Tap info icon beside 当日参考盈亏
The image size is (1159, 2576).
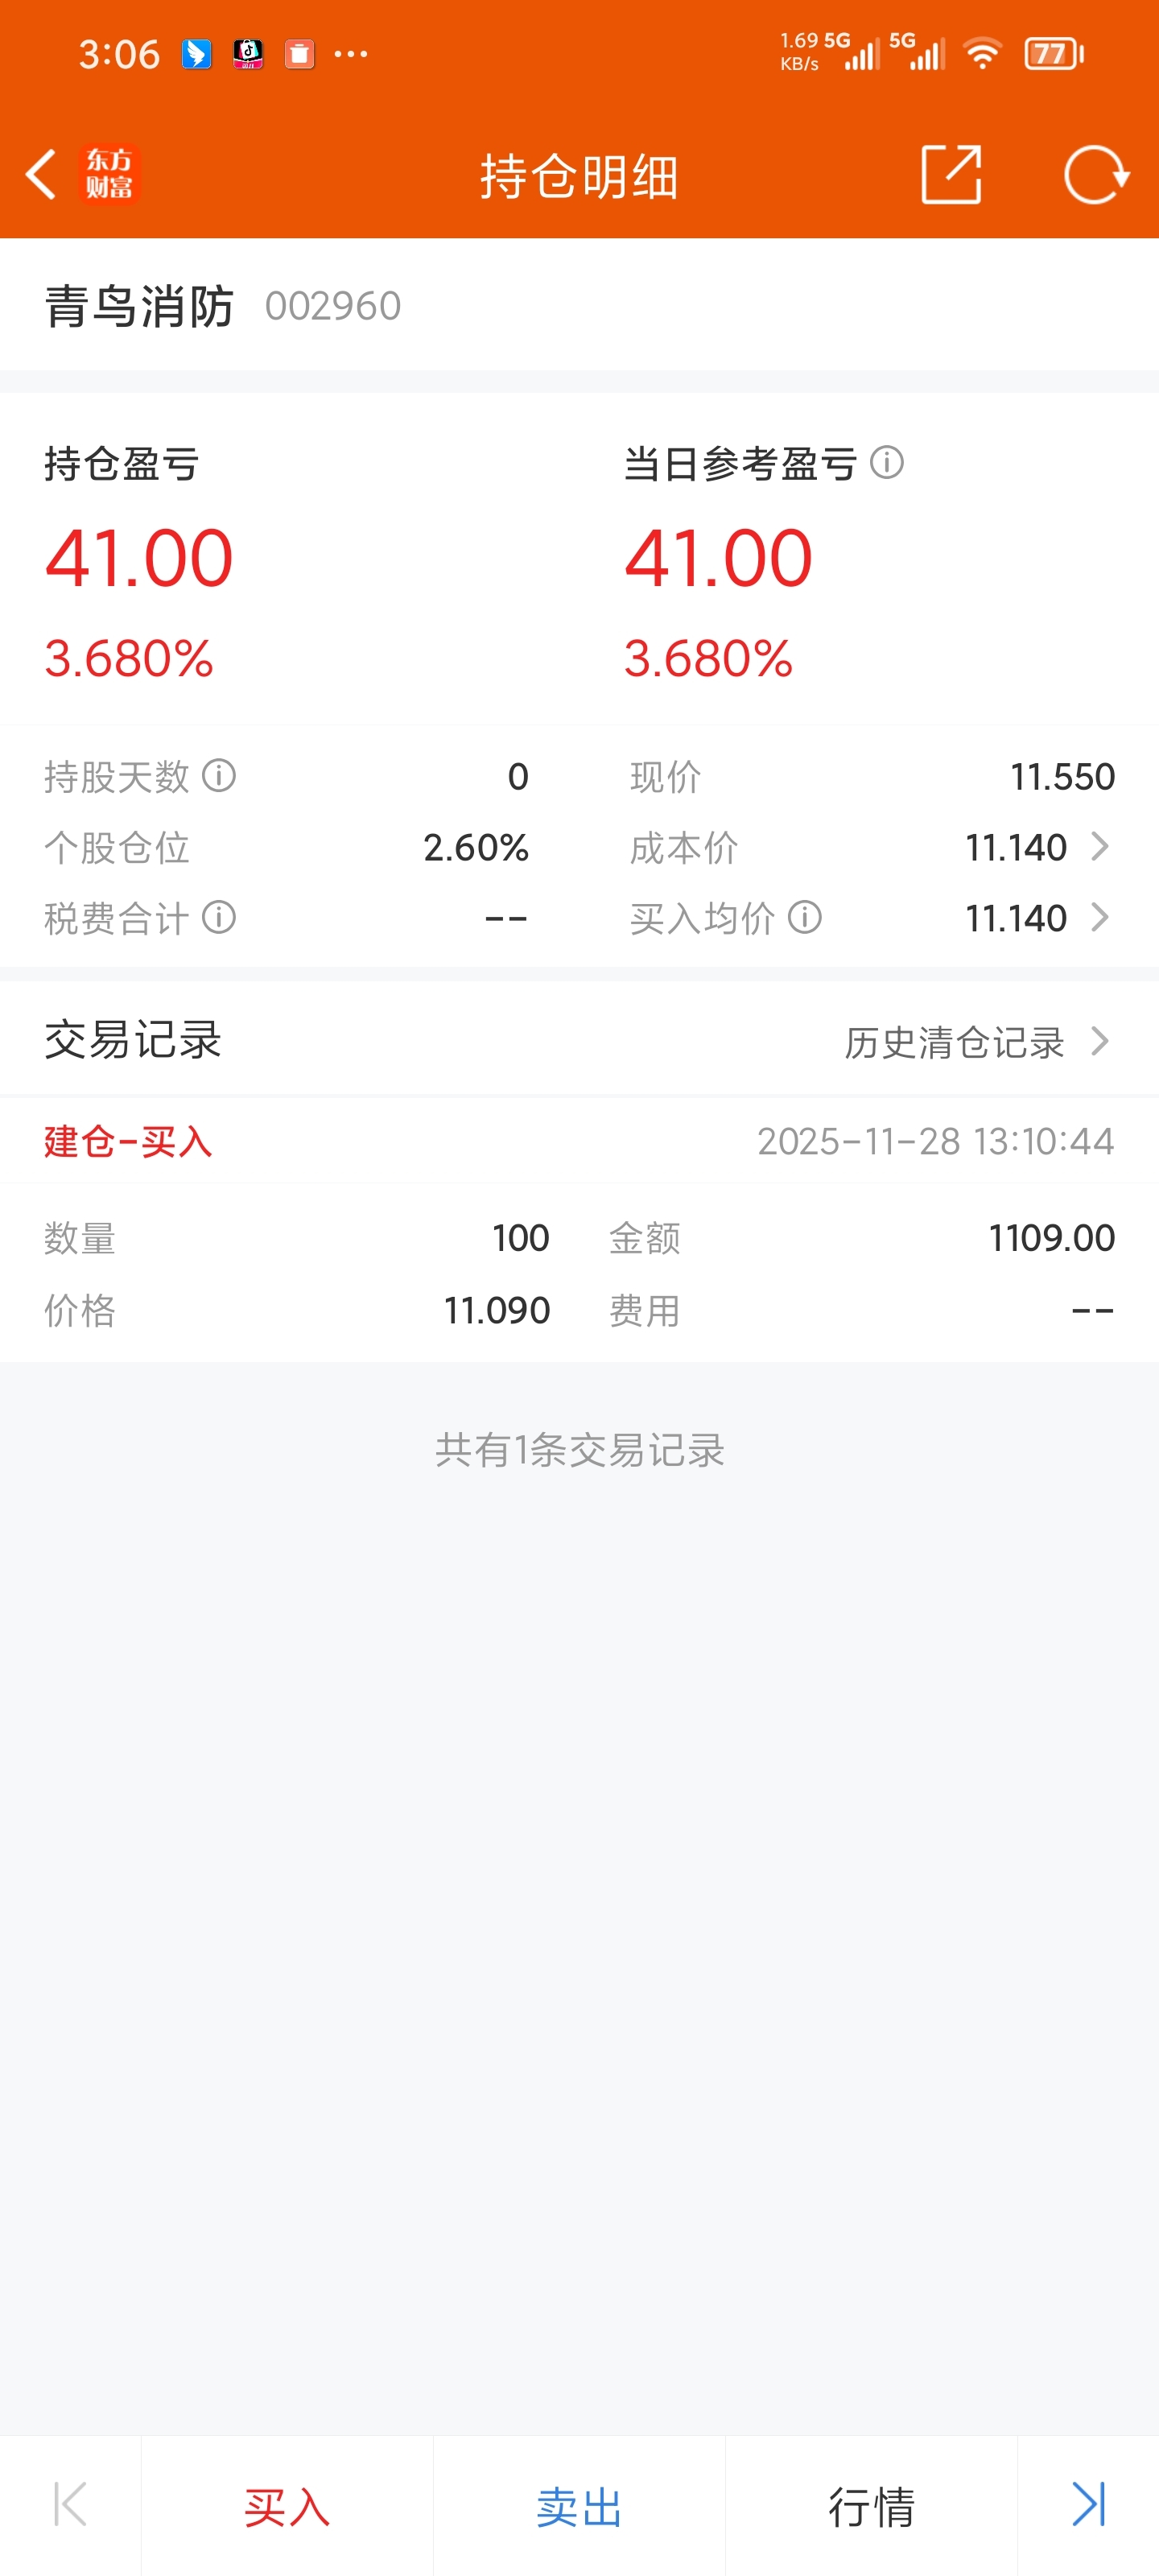(887, 463)
